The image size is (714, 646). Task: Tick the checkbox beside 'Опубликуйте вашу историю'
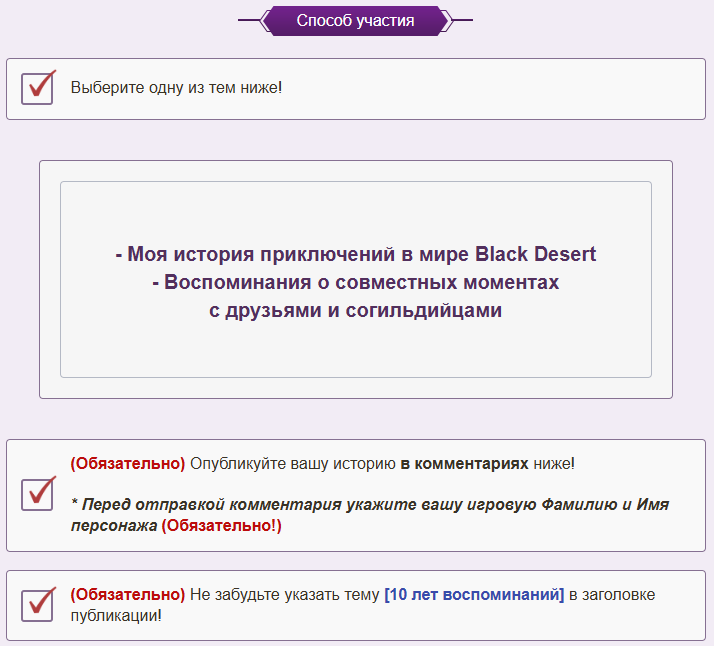click(37, 494)
